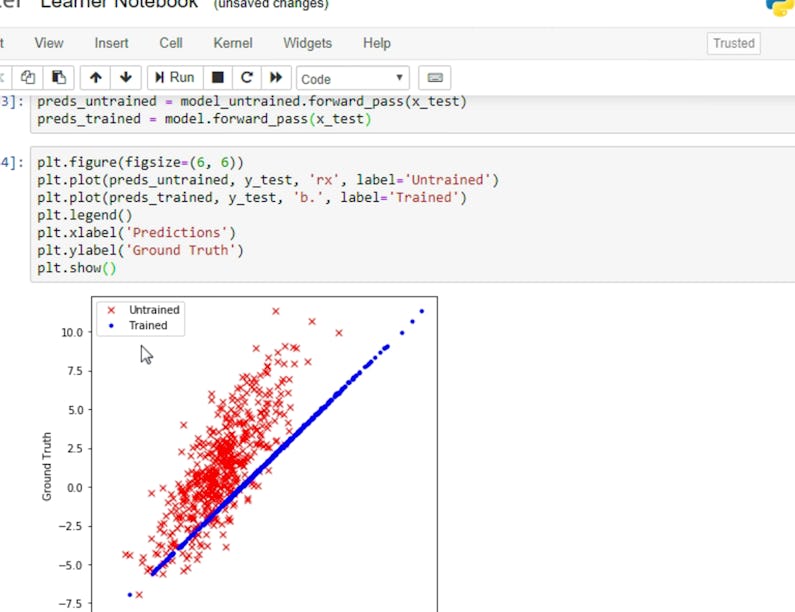The image size is (795, 612).
Task: Move selected cell up with the arrow
Action: click(x=95, y=78)
